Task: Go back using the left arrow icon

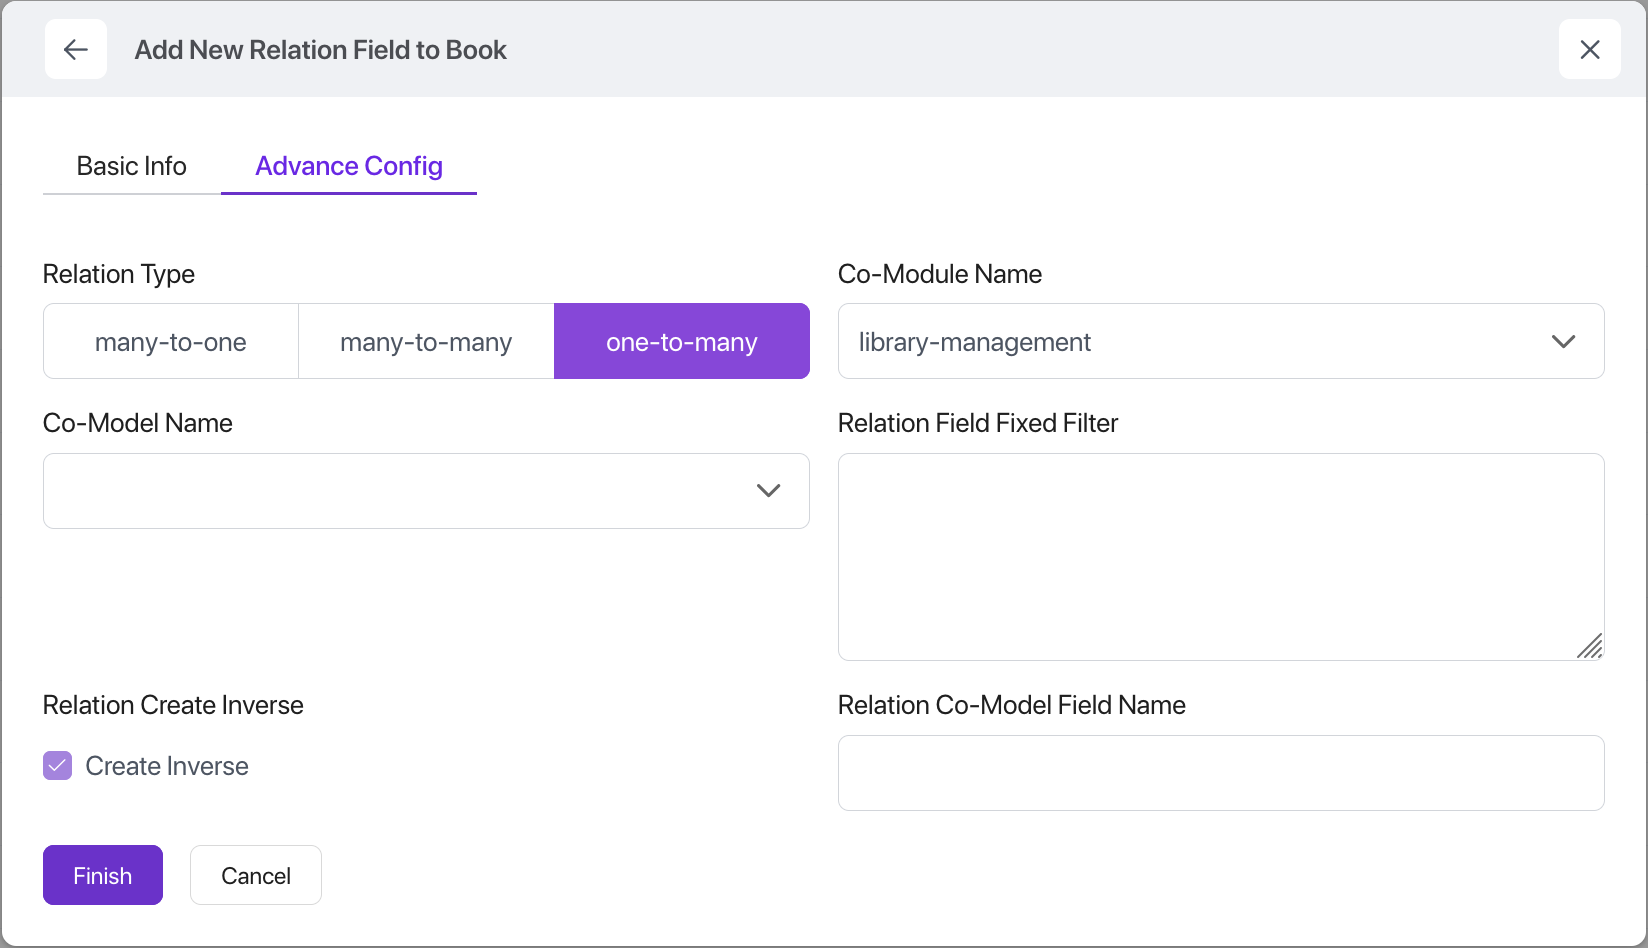Action: click(76, 49)
